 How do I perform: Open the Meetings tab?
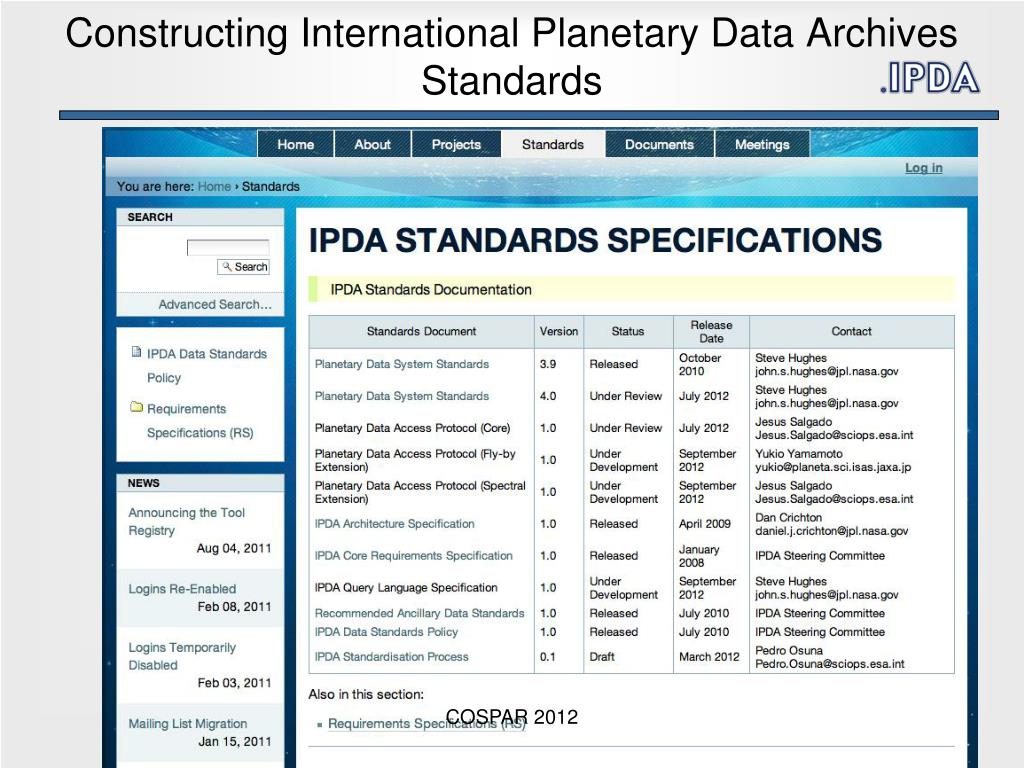tap(762, 144)
